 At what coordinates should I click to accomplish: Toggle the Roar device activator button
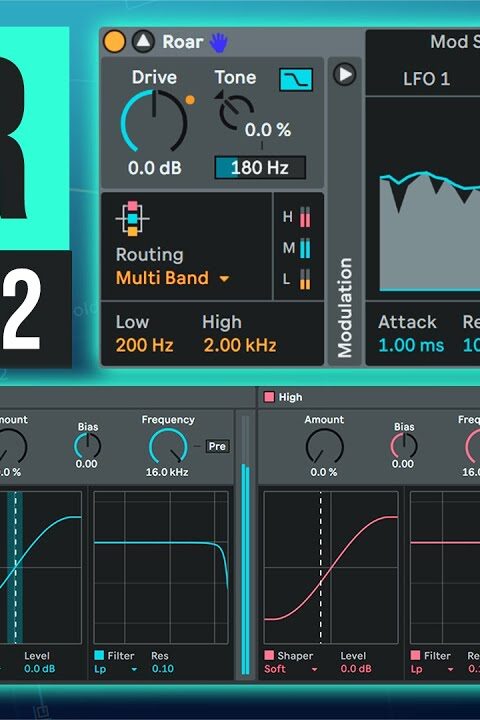coord(114,42)
